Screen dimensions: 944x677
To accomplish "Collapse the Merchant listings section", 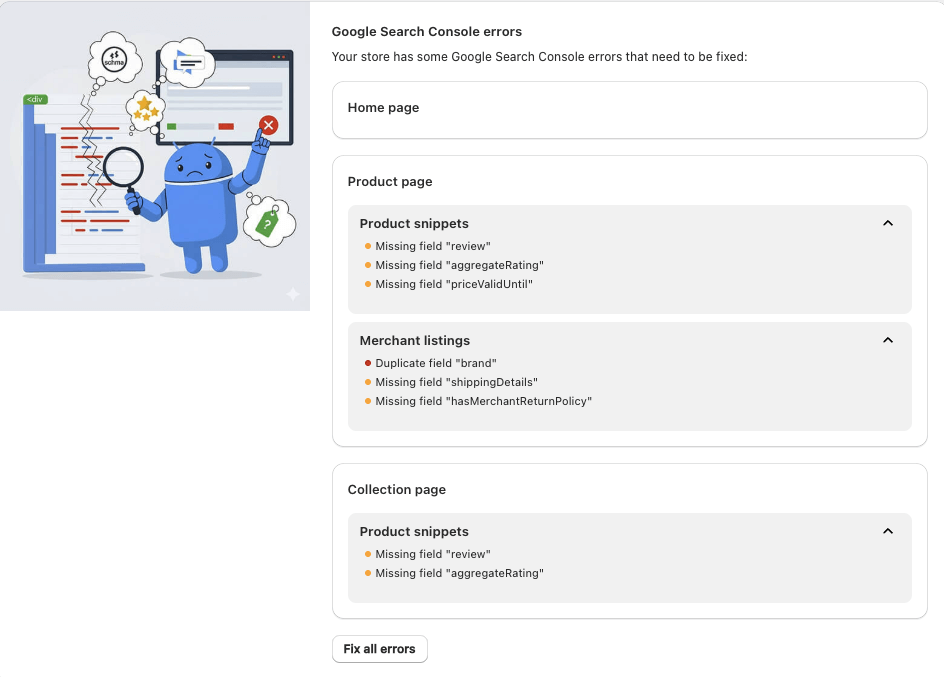I will [x=887, y=340].
